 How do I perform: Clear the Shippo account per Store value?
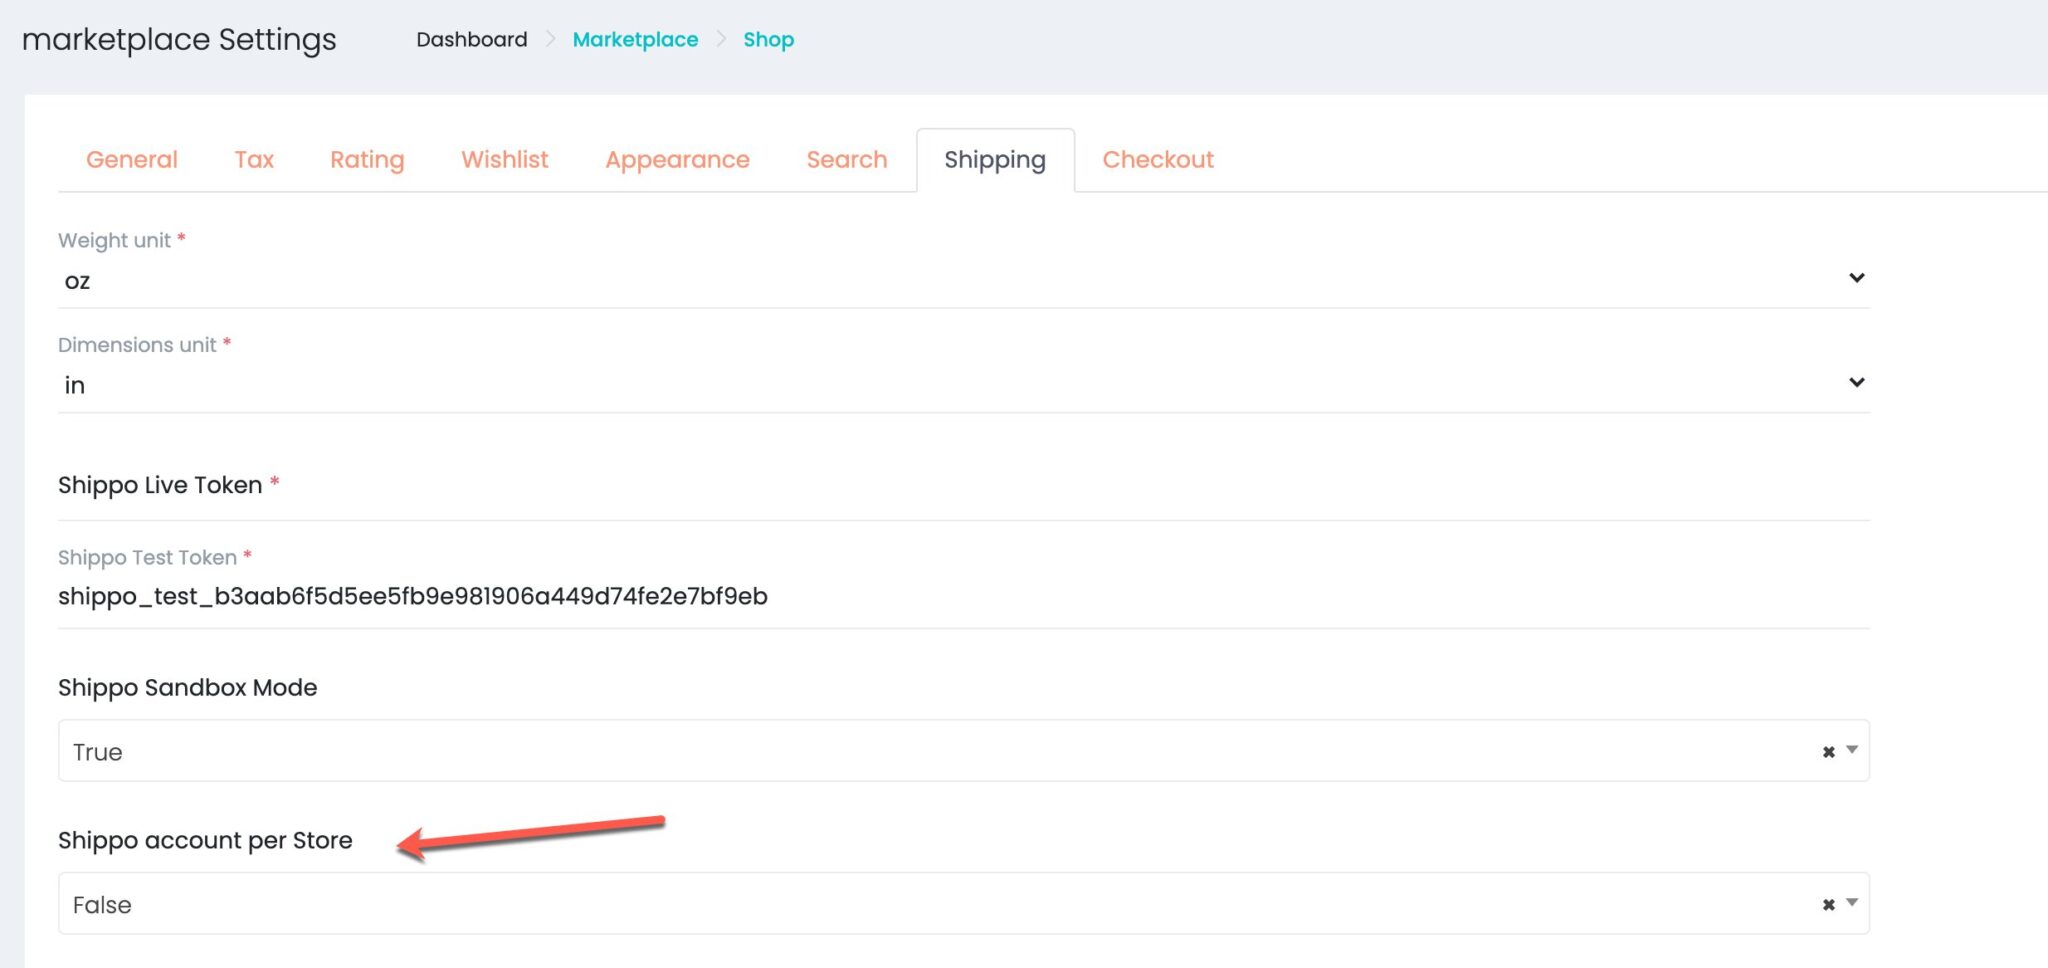(x=1828, y=905)
